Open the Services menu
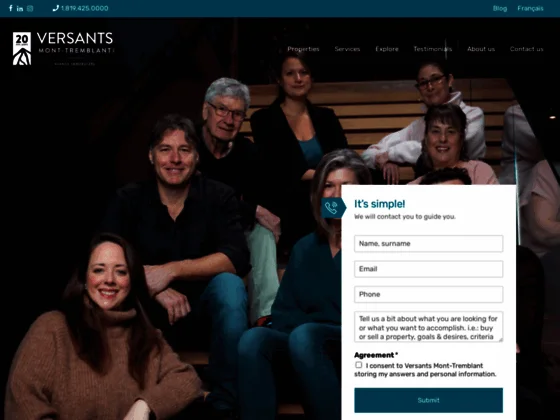Image resolution: width=560 pixels, height=420 pixels. coord(347,49)
